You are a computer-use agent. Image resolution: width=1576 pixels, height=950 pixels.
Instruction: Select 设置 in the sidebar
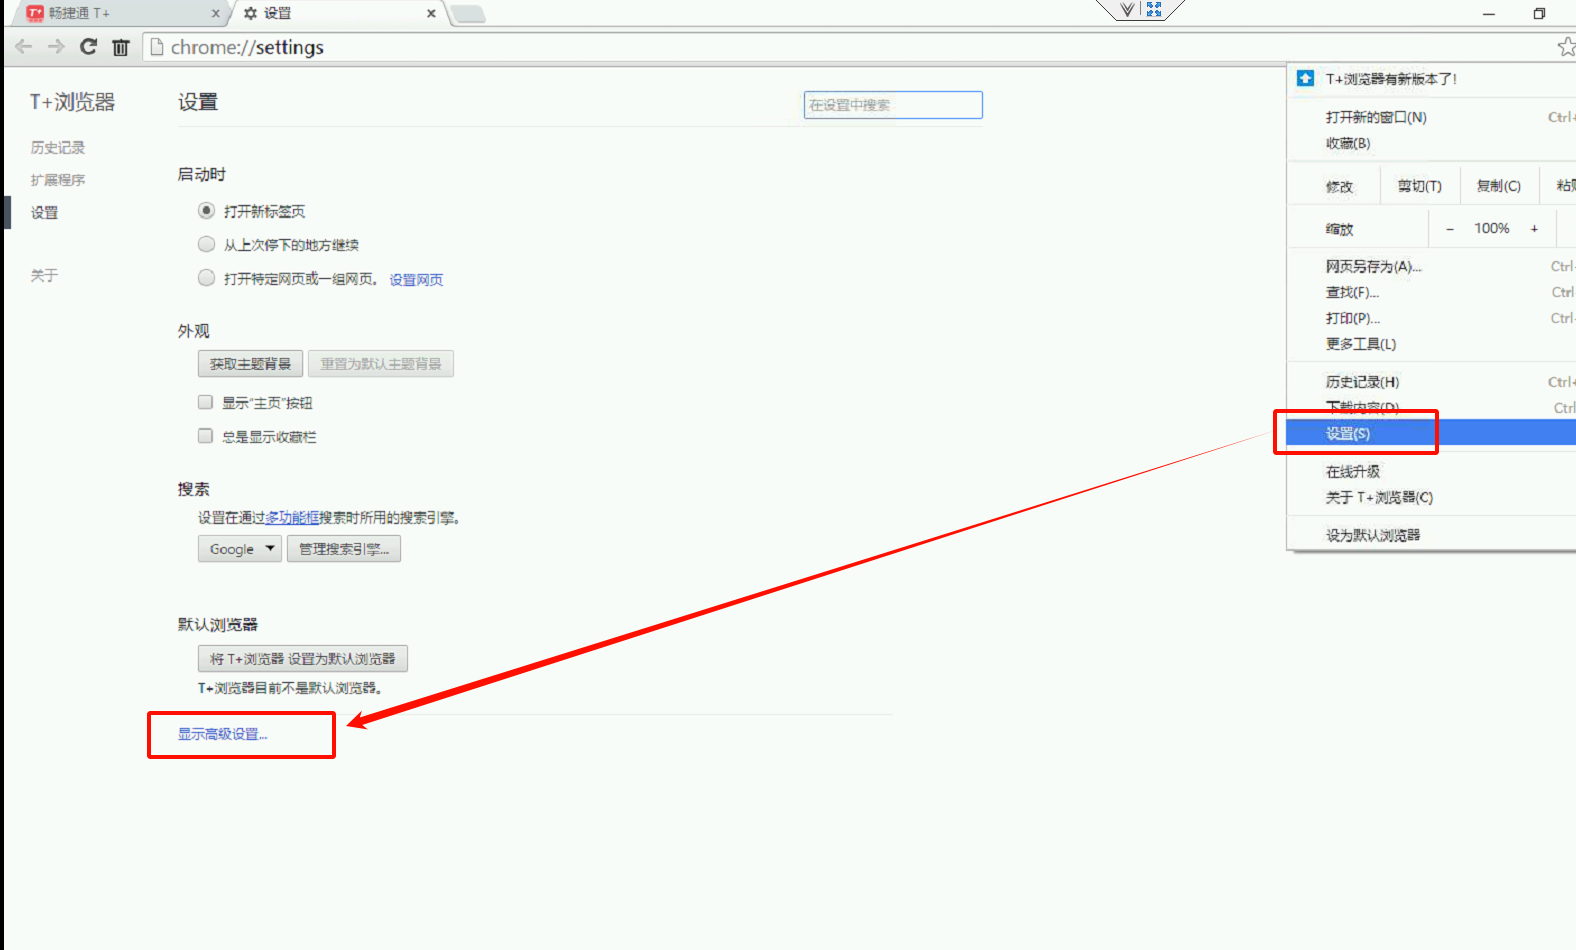[44, 212]
